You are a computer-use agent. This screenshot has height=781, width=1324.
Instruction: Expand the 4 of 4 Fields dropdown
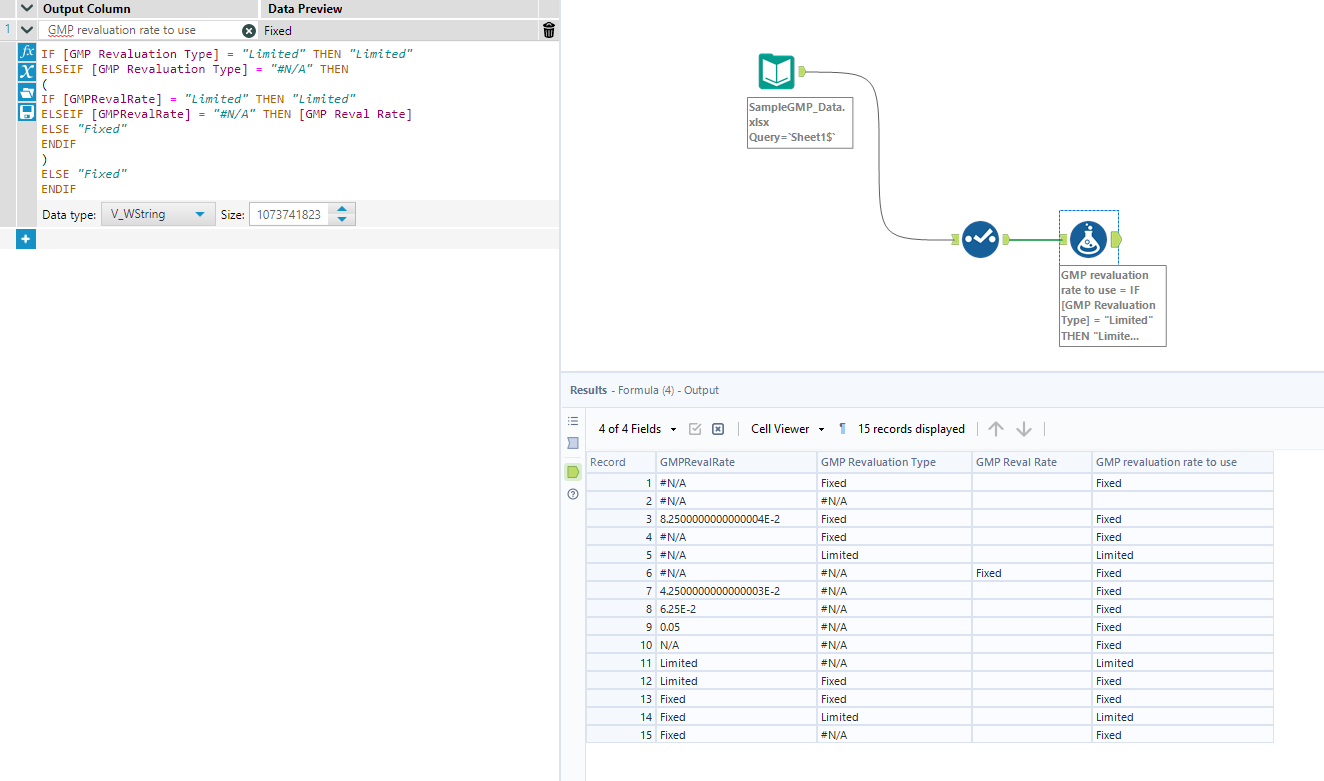(x=637, y=429)
